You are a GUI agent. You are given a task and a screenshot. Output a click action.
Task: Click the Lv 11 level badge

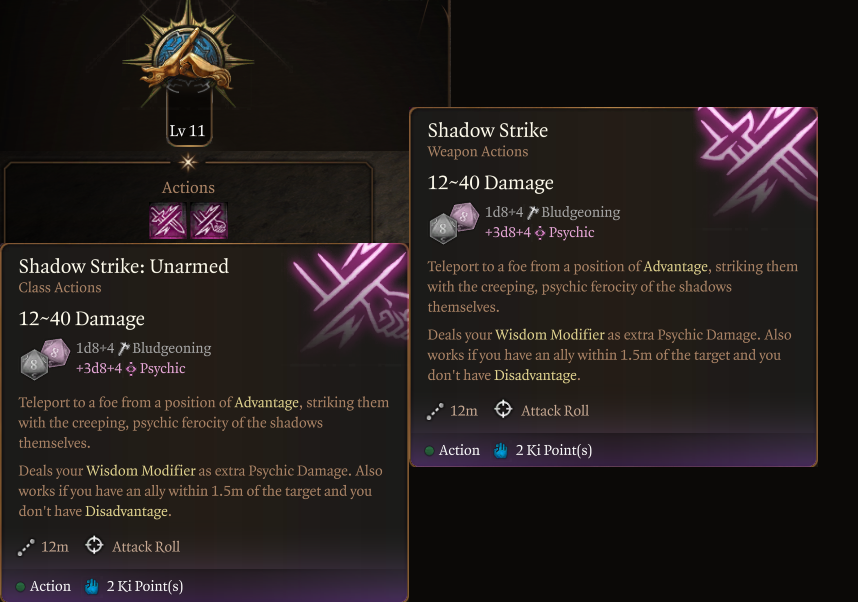point(188,130)
